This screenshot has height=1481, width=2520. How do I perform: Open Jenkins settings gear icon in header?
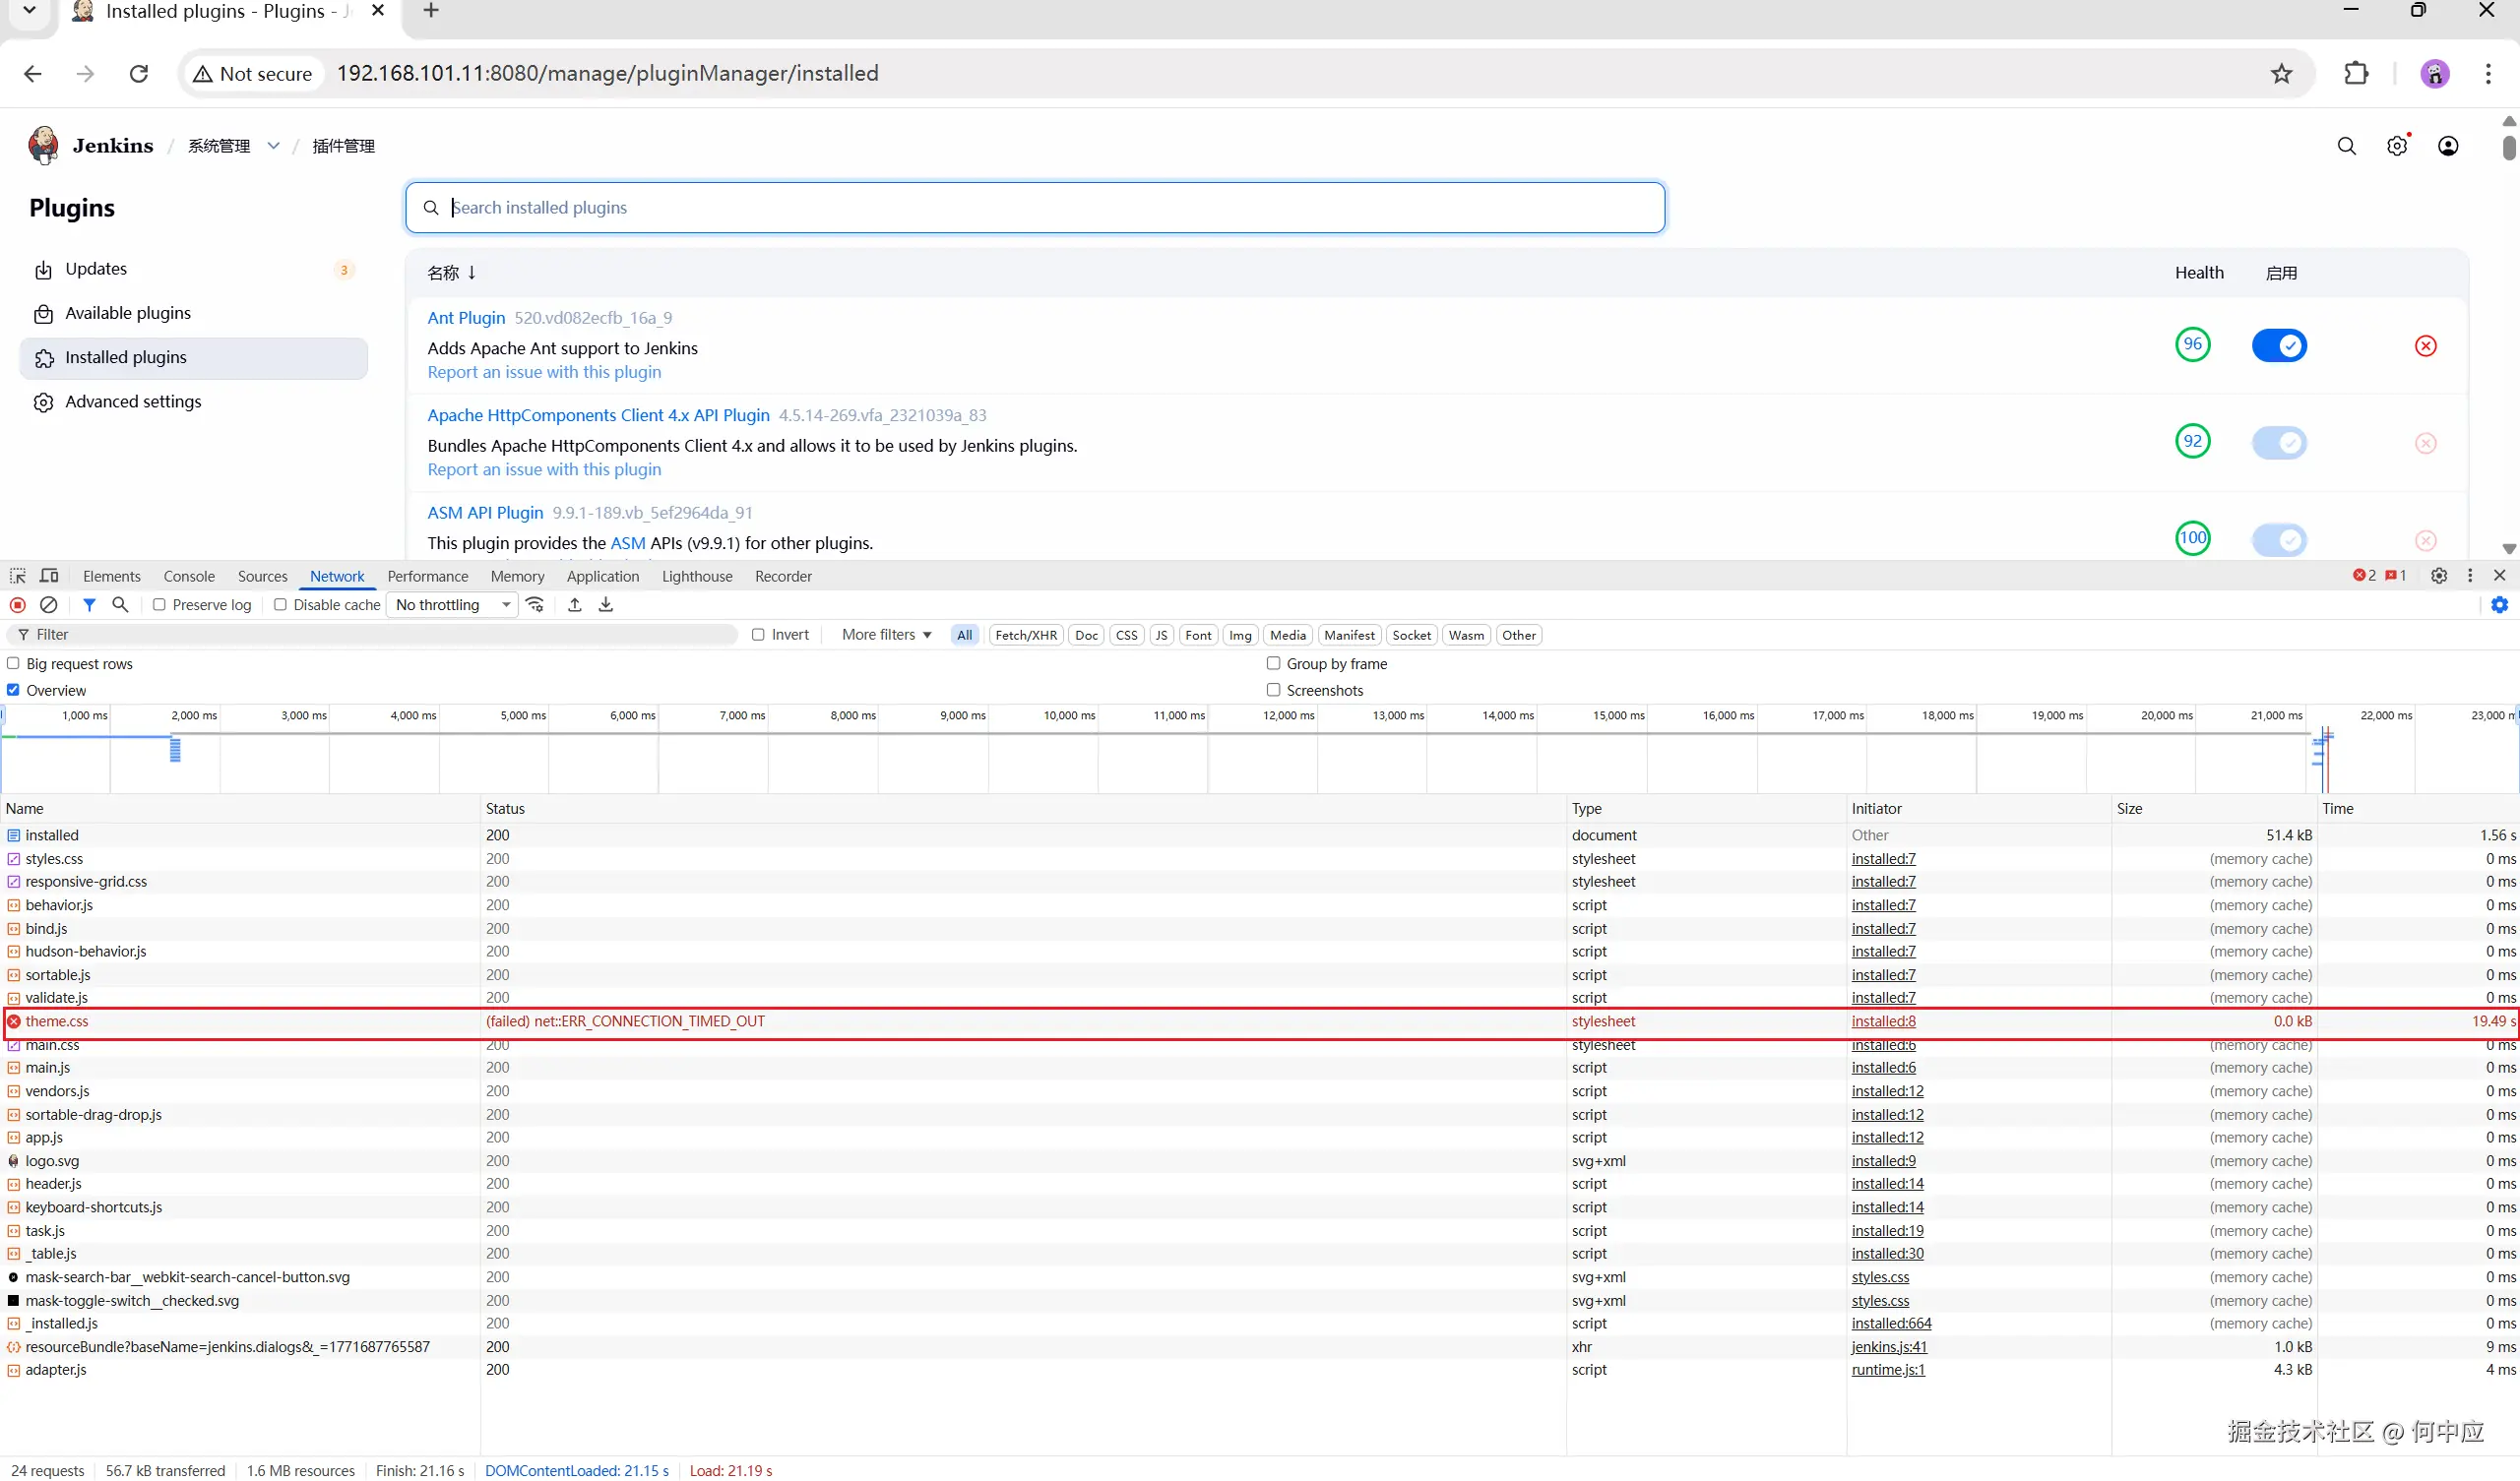coord(2397,147)
